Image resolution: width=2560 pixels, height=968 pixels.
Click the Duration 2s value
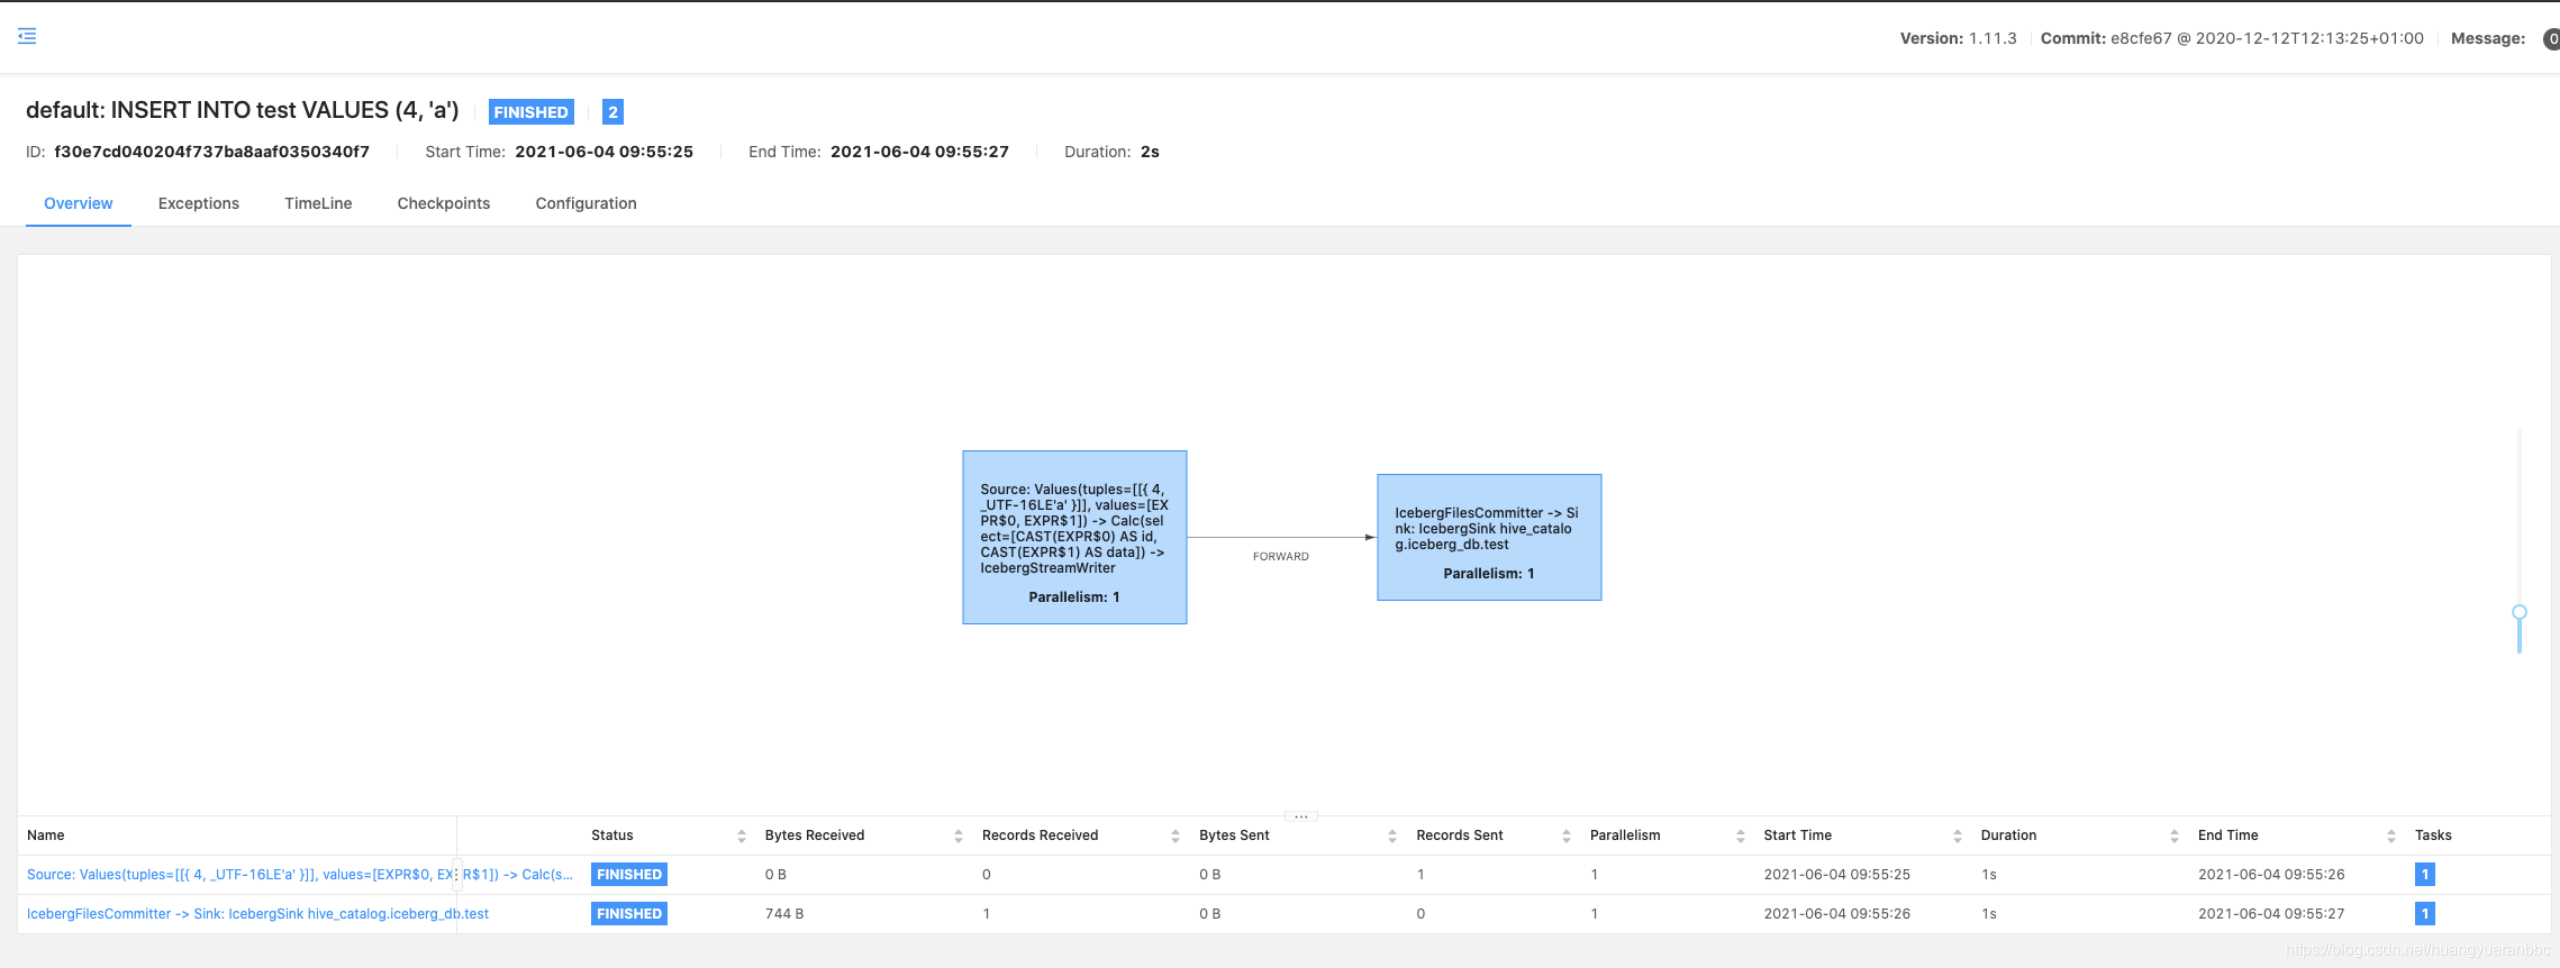(1150, 152)
